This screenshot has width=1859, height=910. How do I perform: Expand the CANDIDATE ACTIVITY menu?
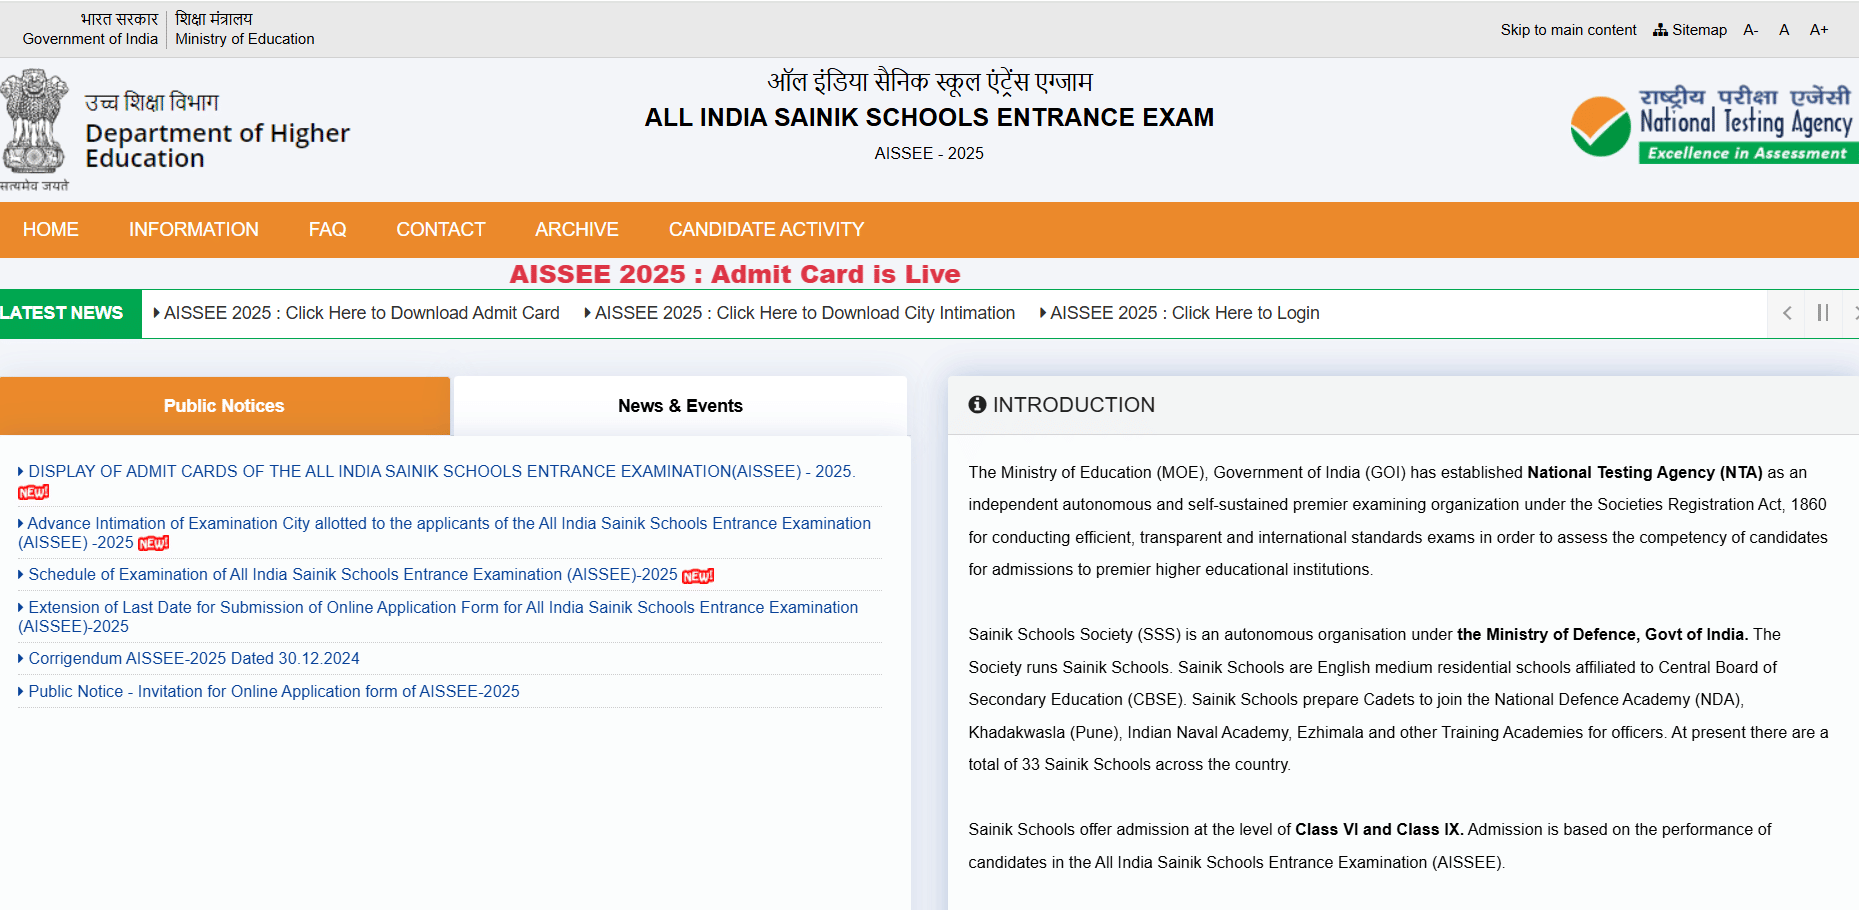(x=766, y=230)
